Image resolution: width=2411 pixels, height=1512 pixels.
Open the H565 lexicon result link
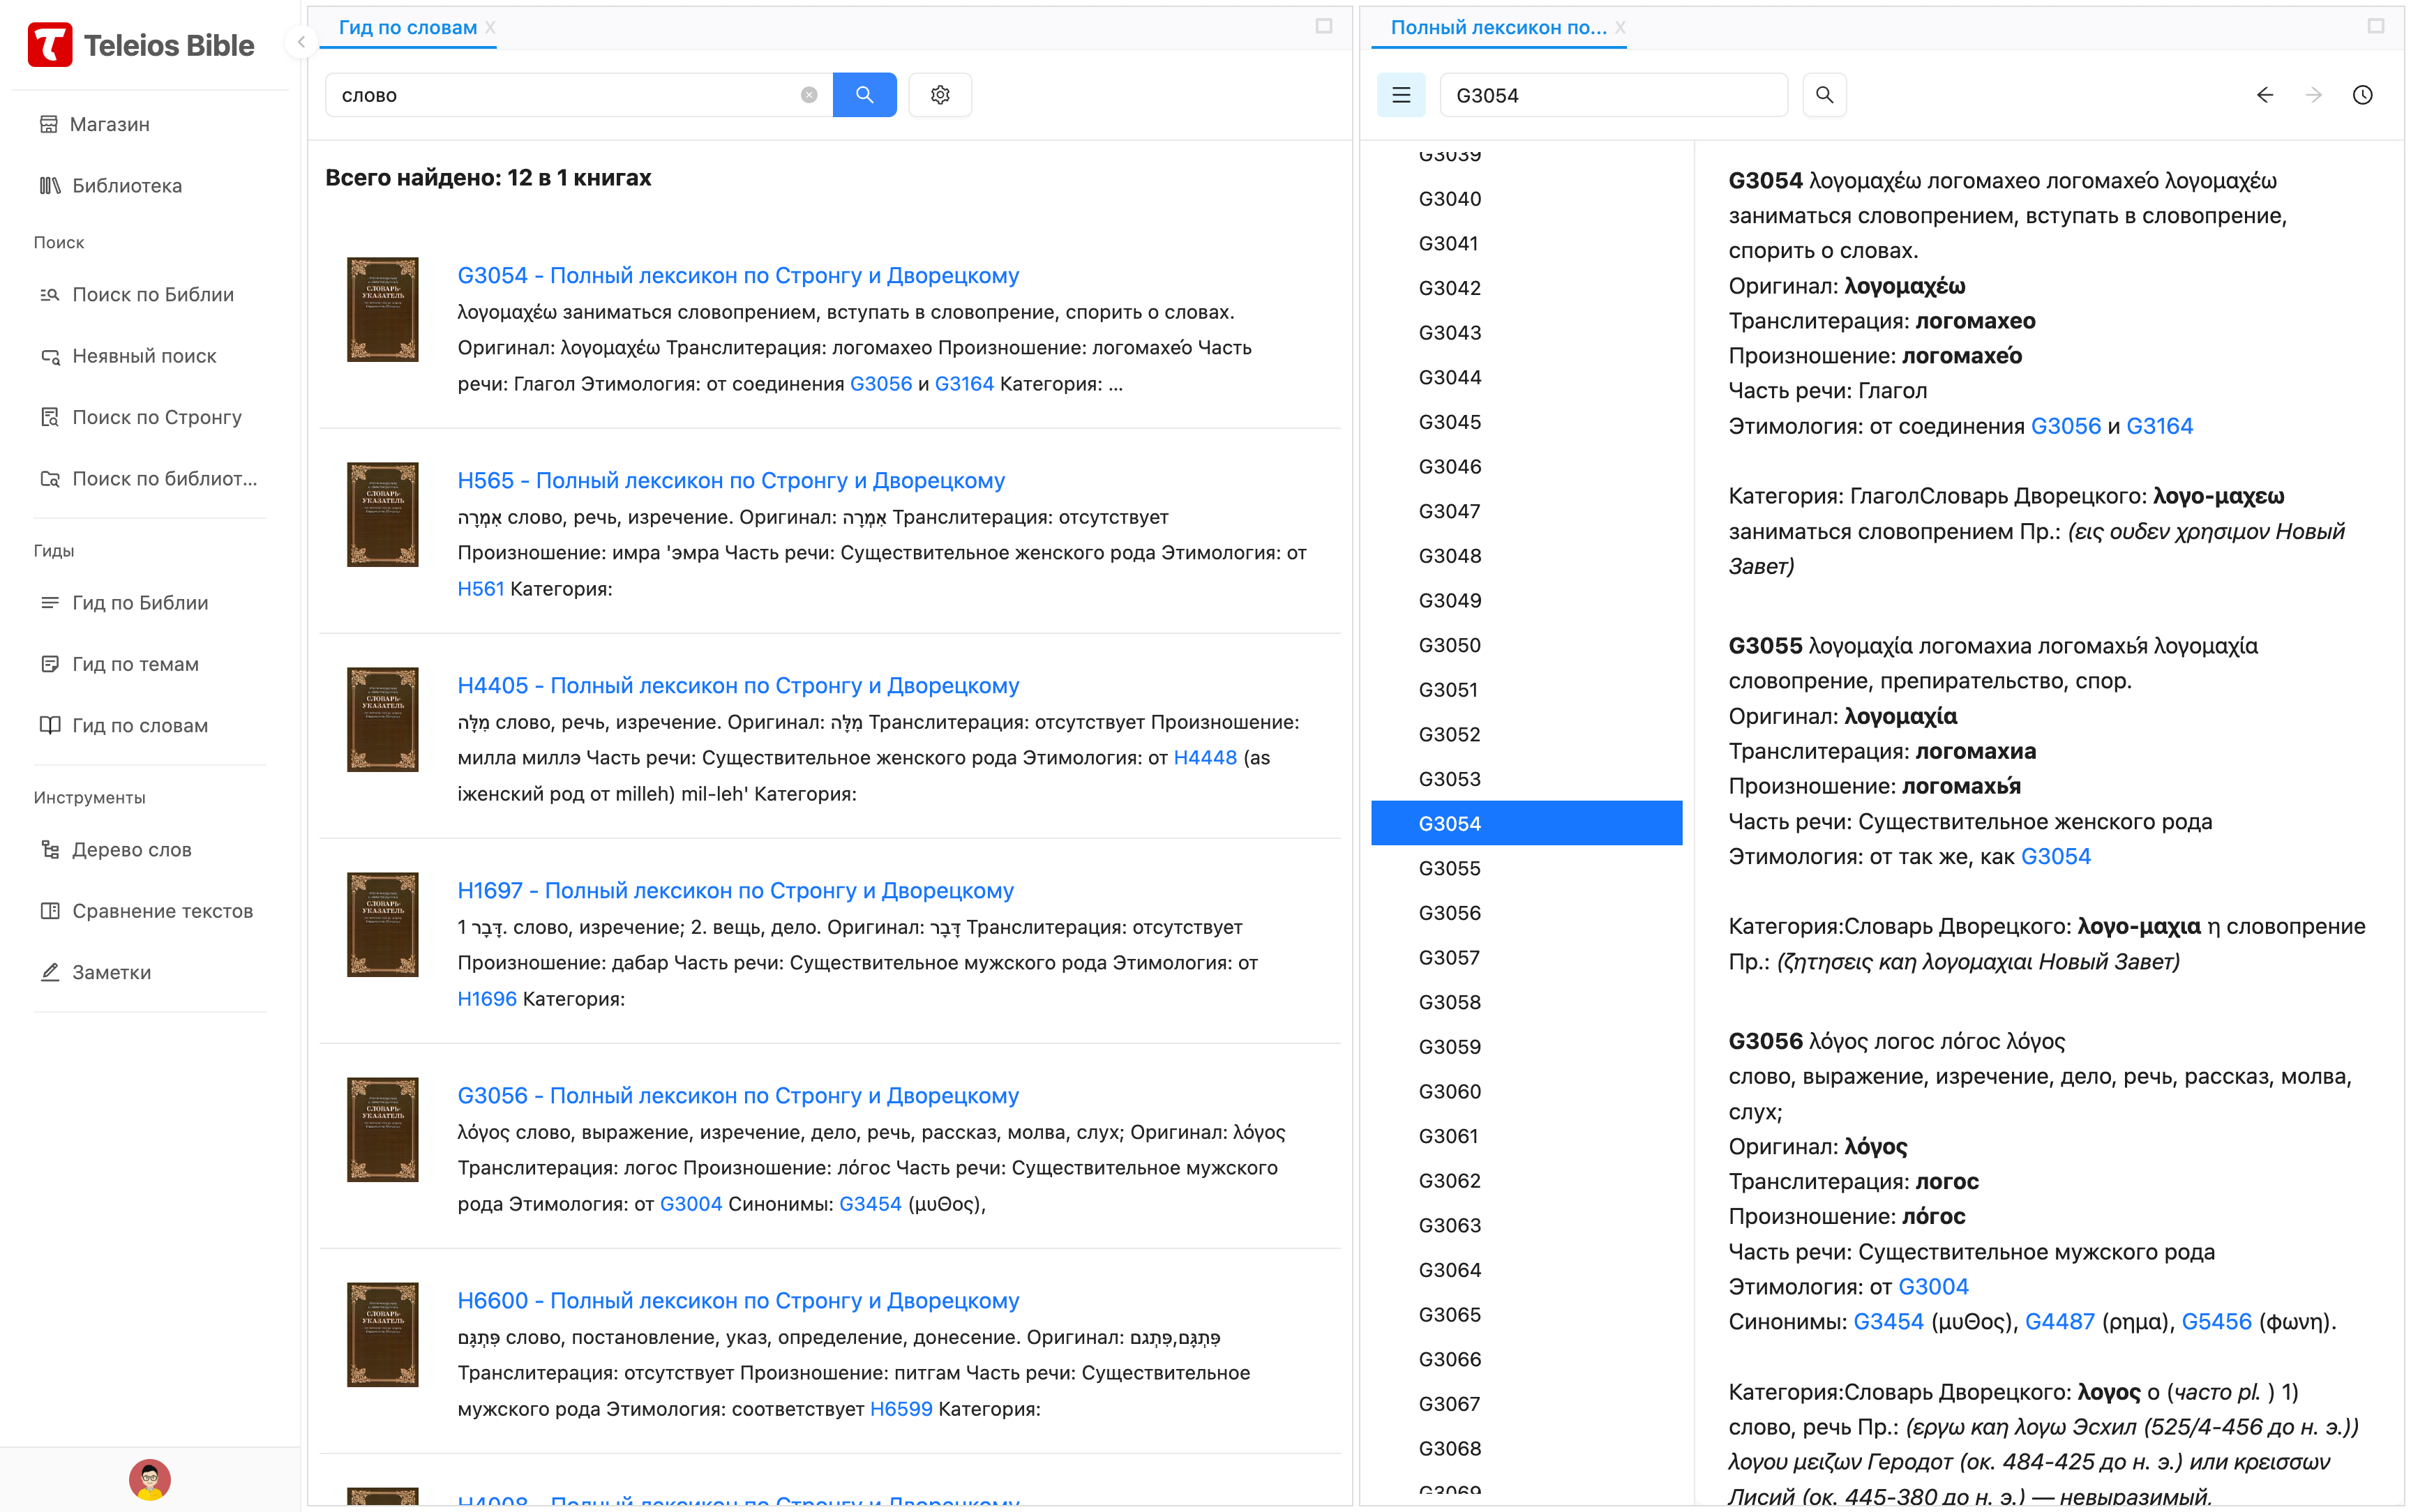point(730,480)
